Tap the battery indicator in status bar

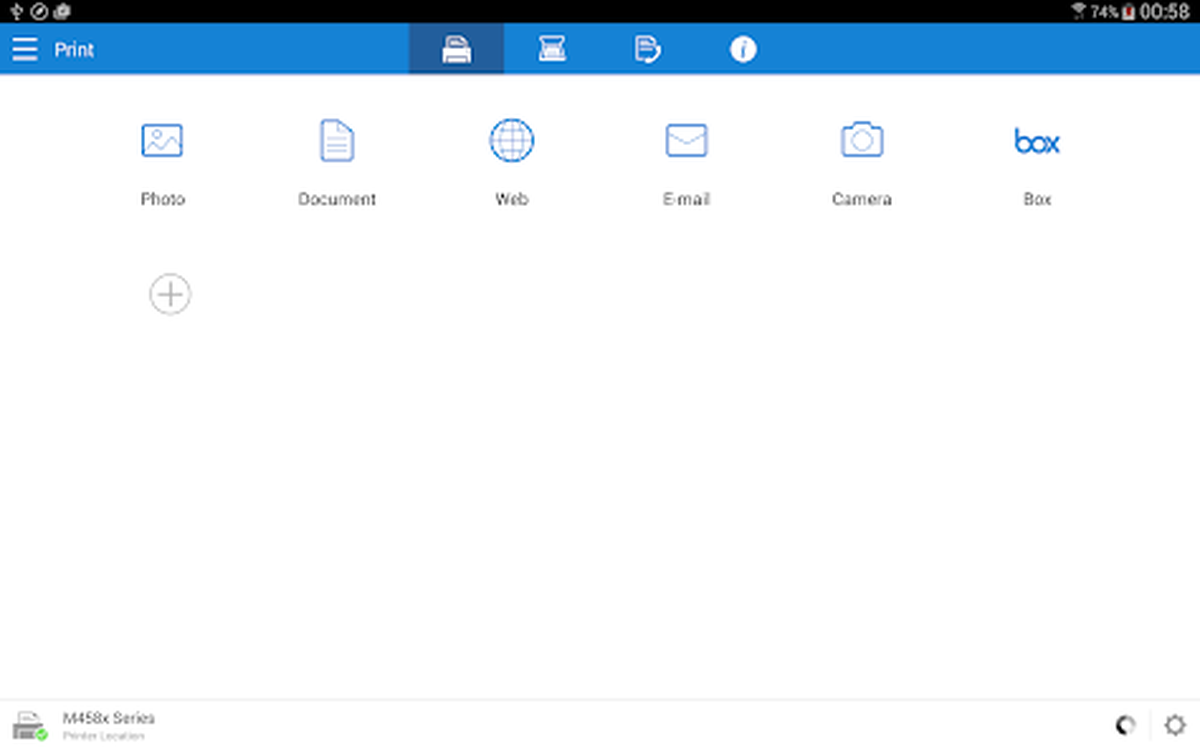(1129, 12)
